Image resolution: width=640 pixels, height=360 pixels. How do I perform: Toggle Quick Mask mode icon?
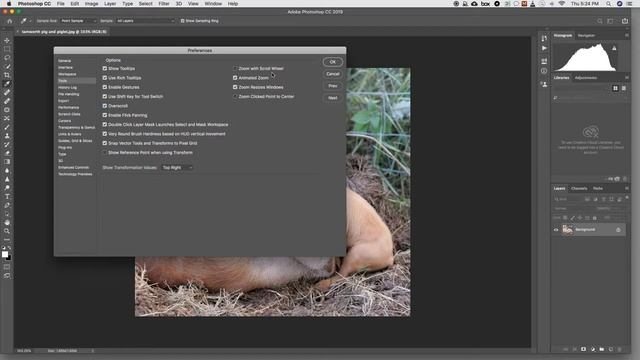click(x=7, y=267)
